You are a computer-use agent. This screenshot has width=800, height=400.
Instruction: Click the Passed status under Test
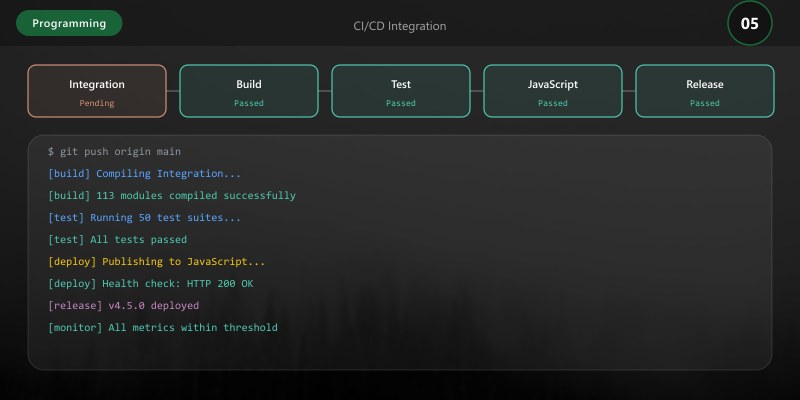point(401,103)
